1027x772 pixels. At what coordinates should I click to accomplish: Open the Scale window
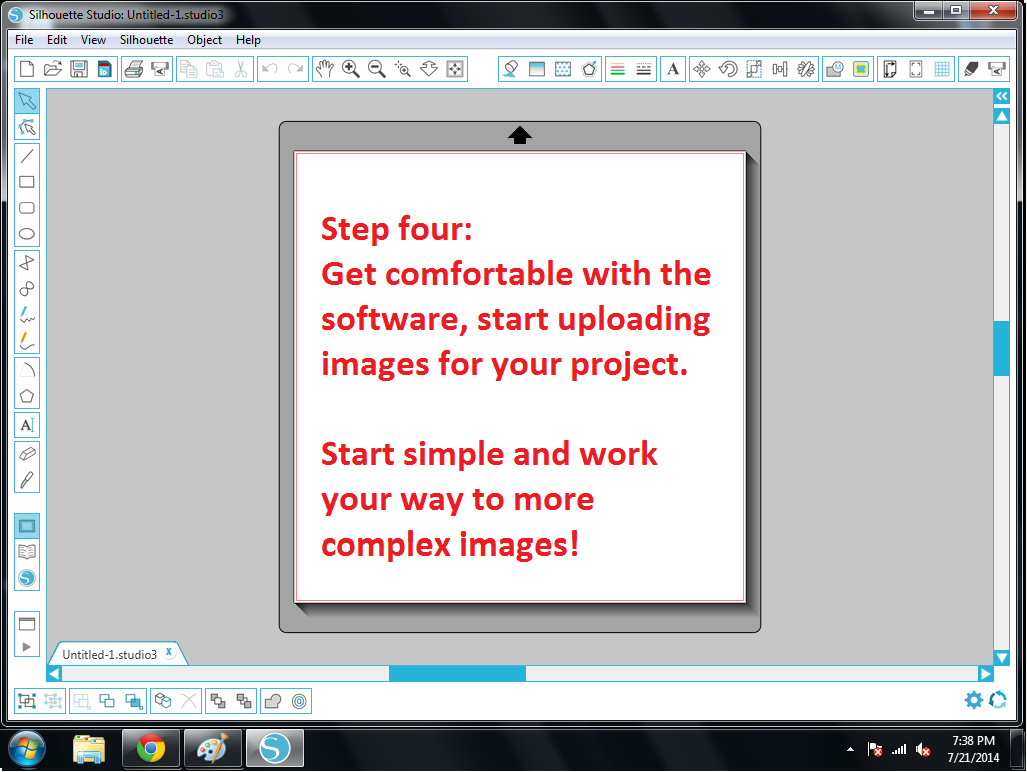[x=754, y=69]
